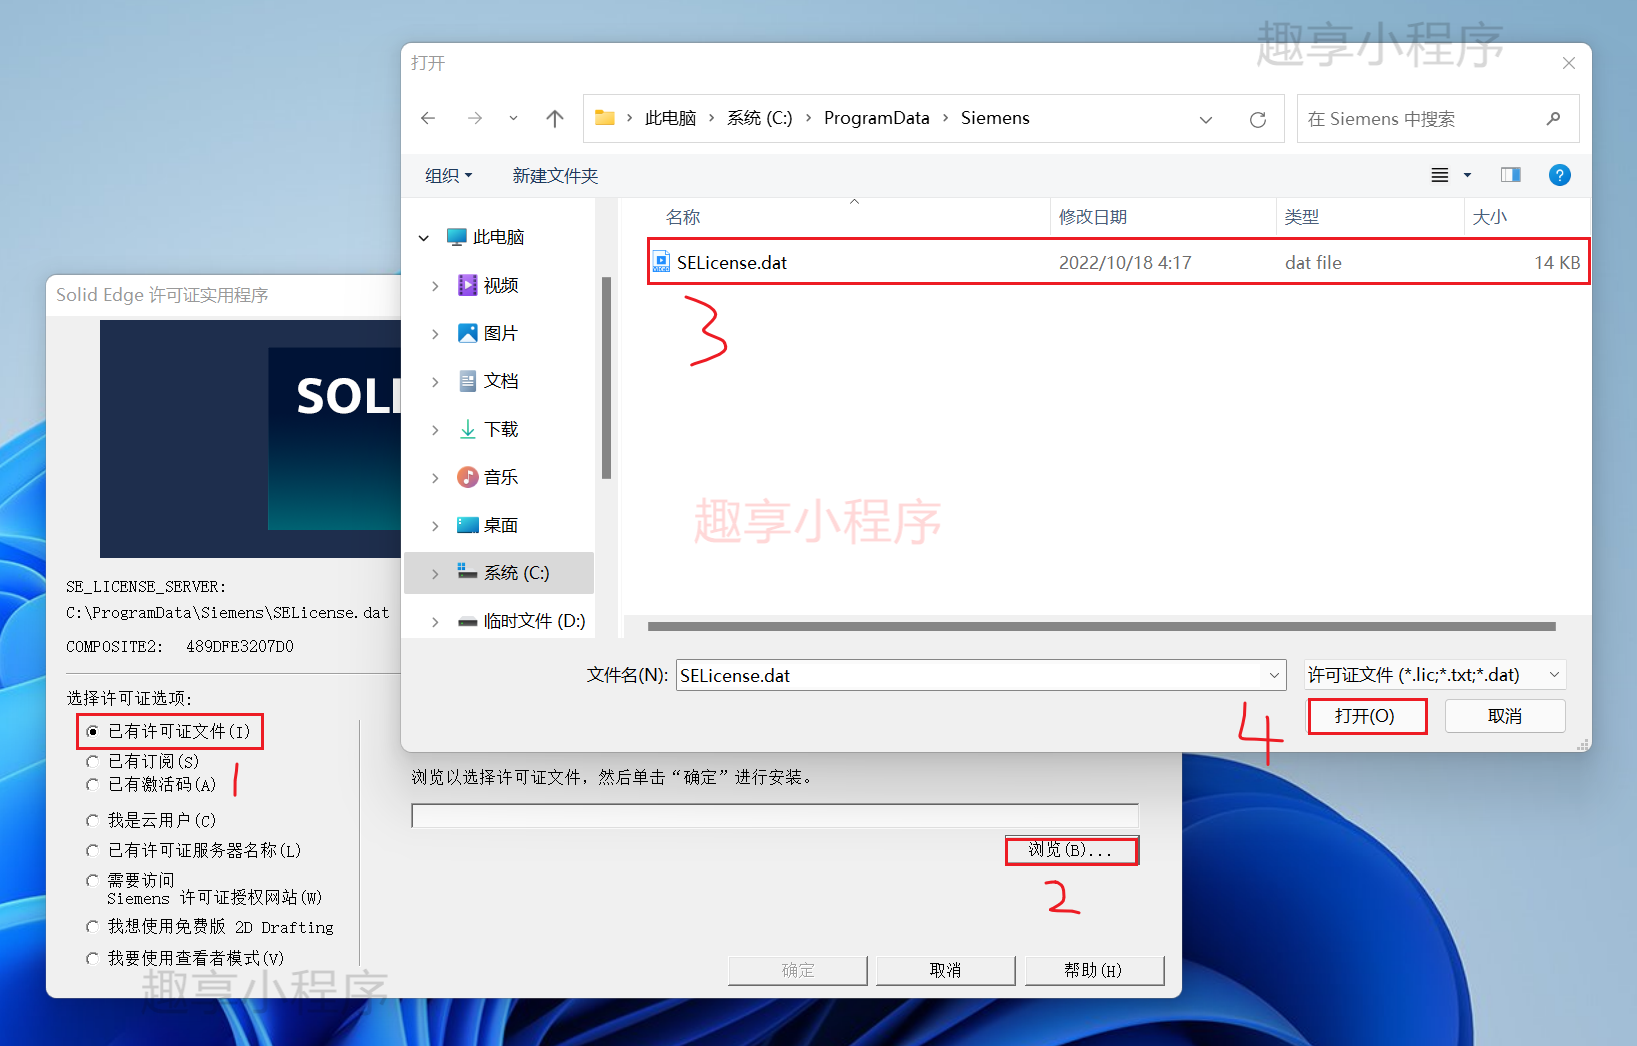Select 需要访问 Siemens 许可证授权网站 option
The image size is (1637, 1046).
click(92, 880)
